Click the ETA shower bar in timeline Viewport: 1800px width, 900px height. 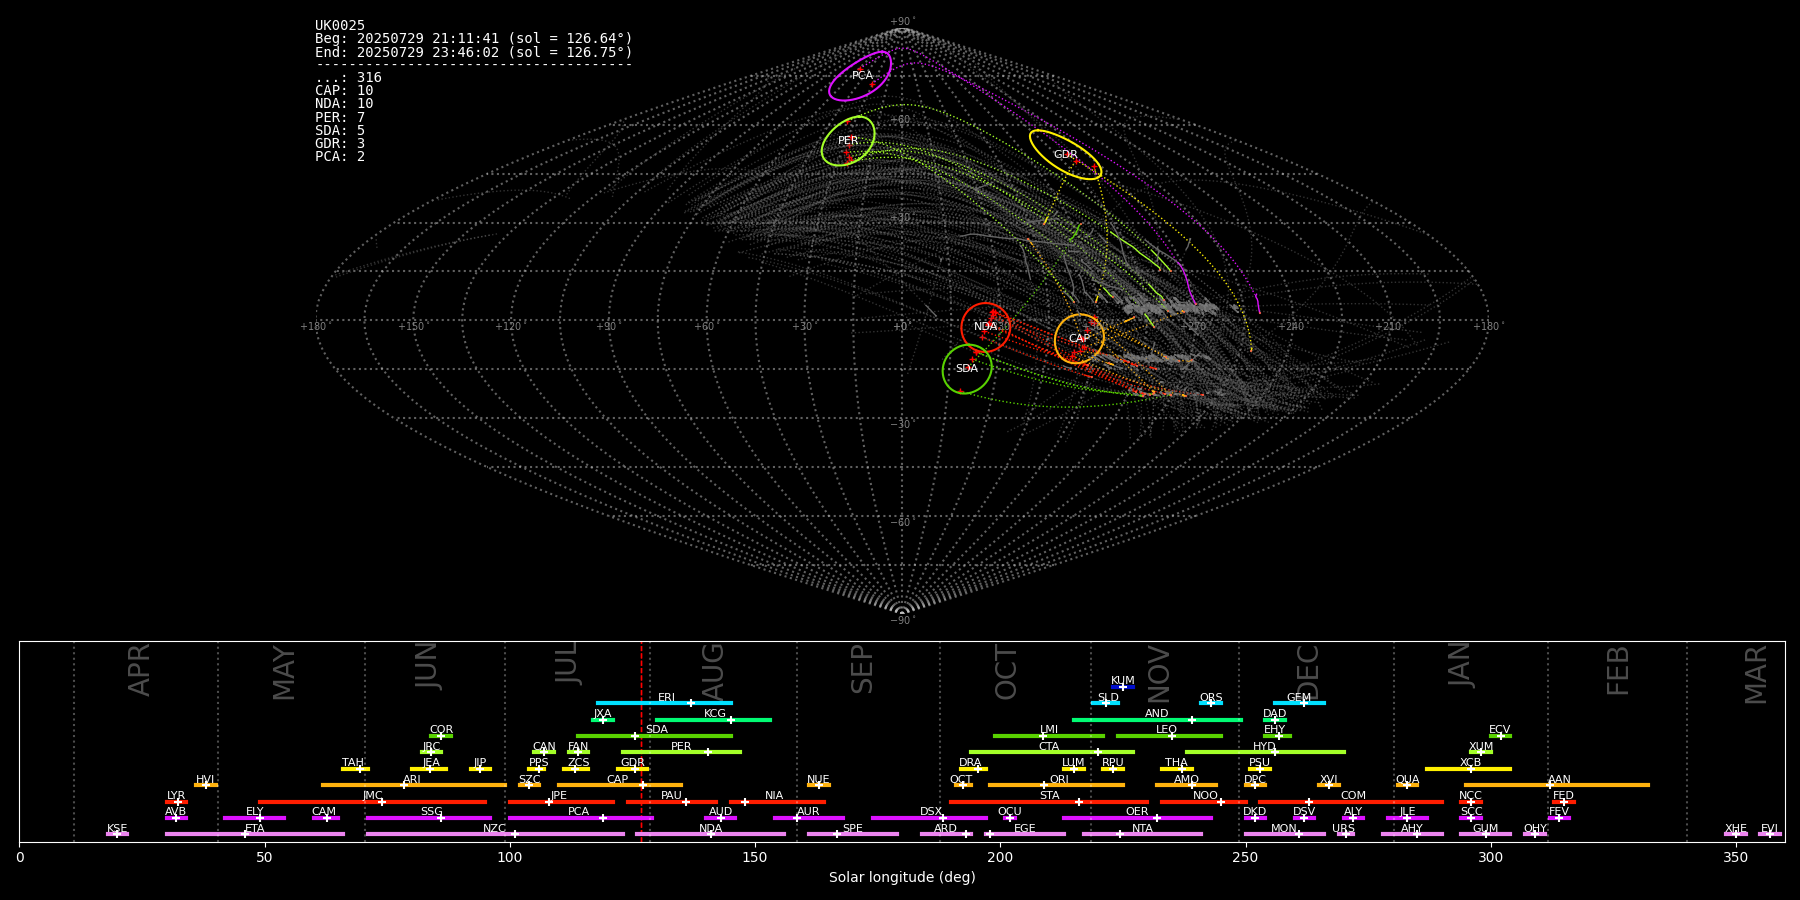[x=255, y=834]
